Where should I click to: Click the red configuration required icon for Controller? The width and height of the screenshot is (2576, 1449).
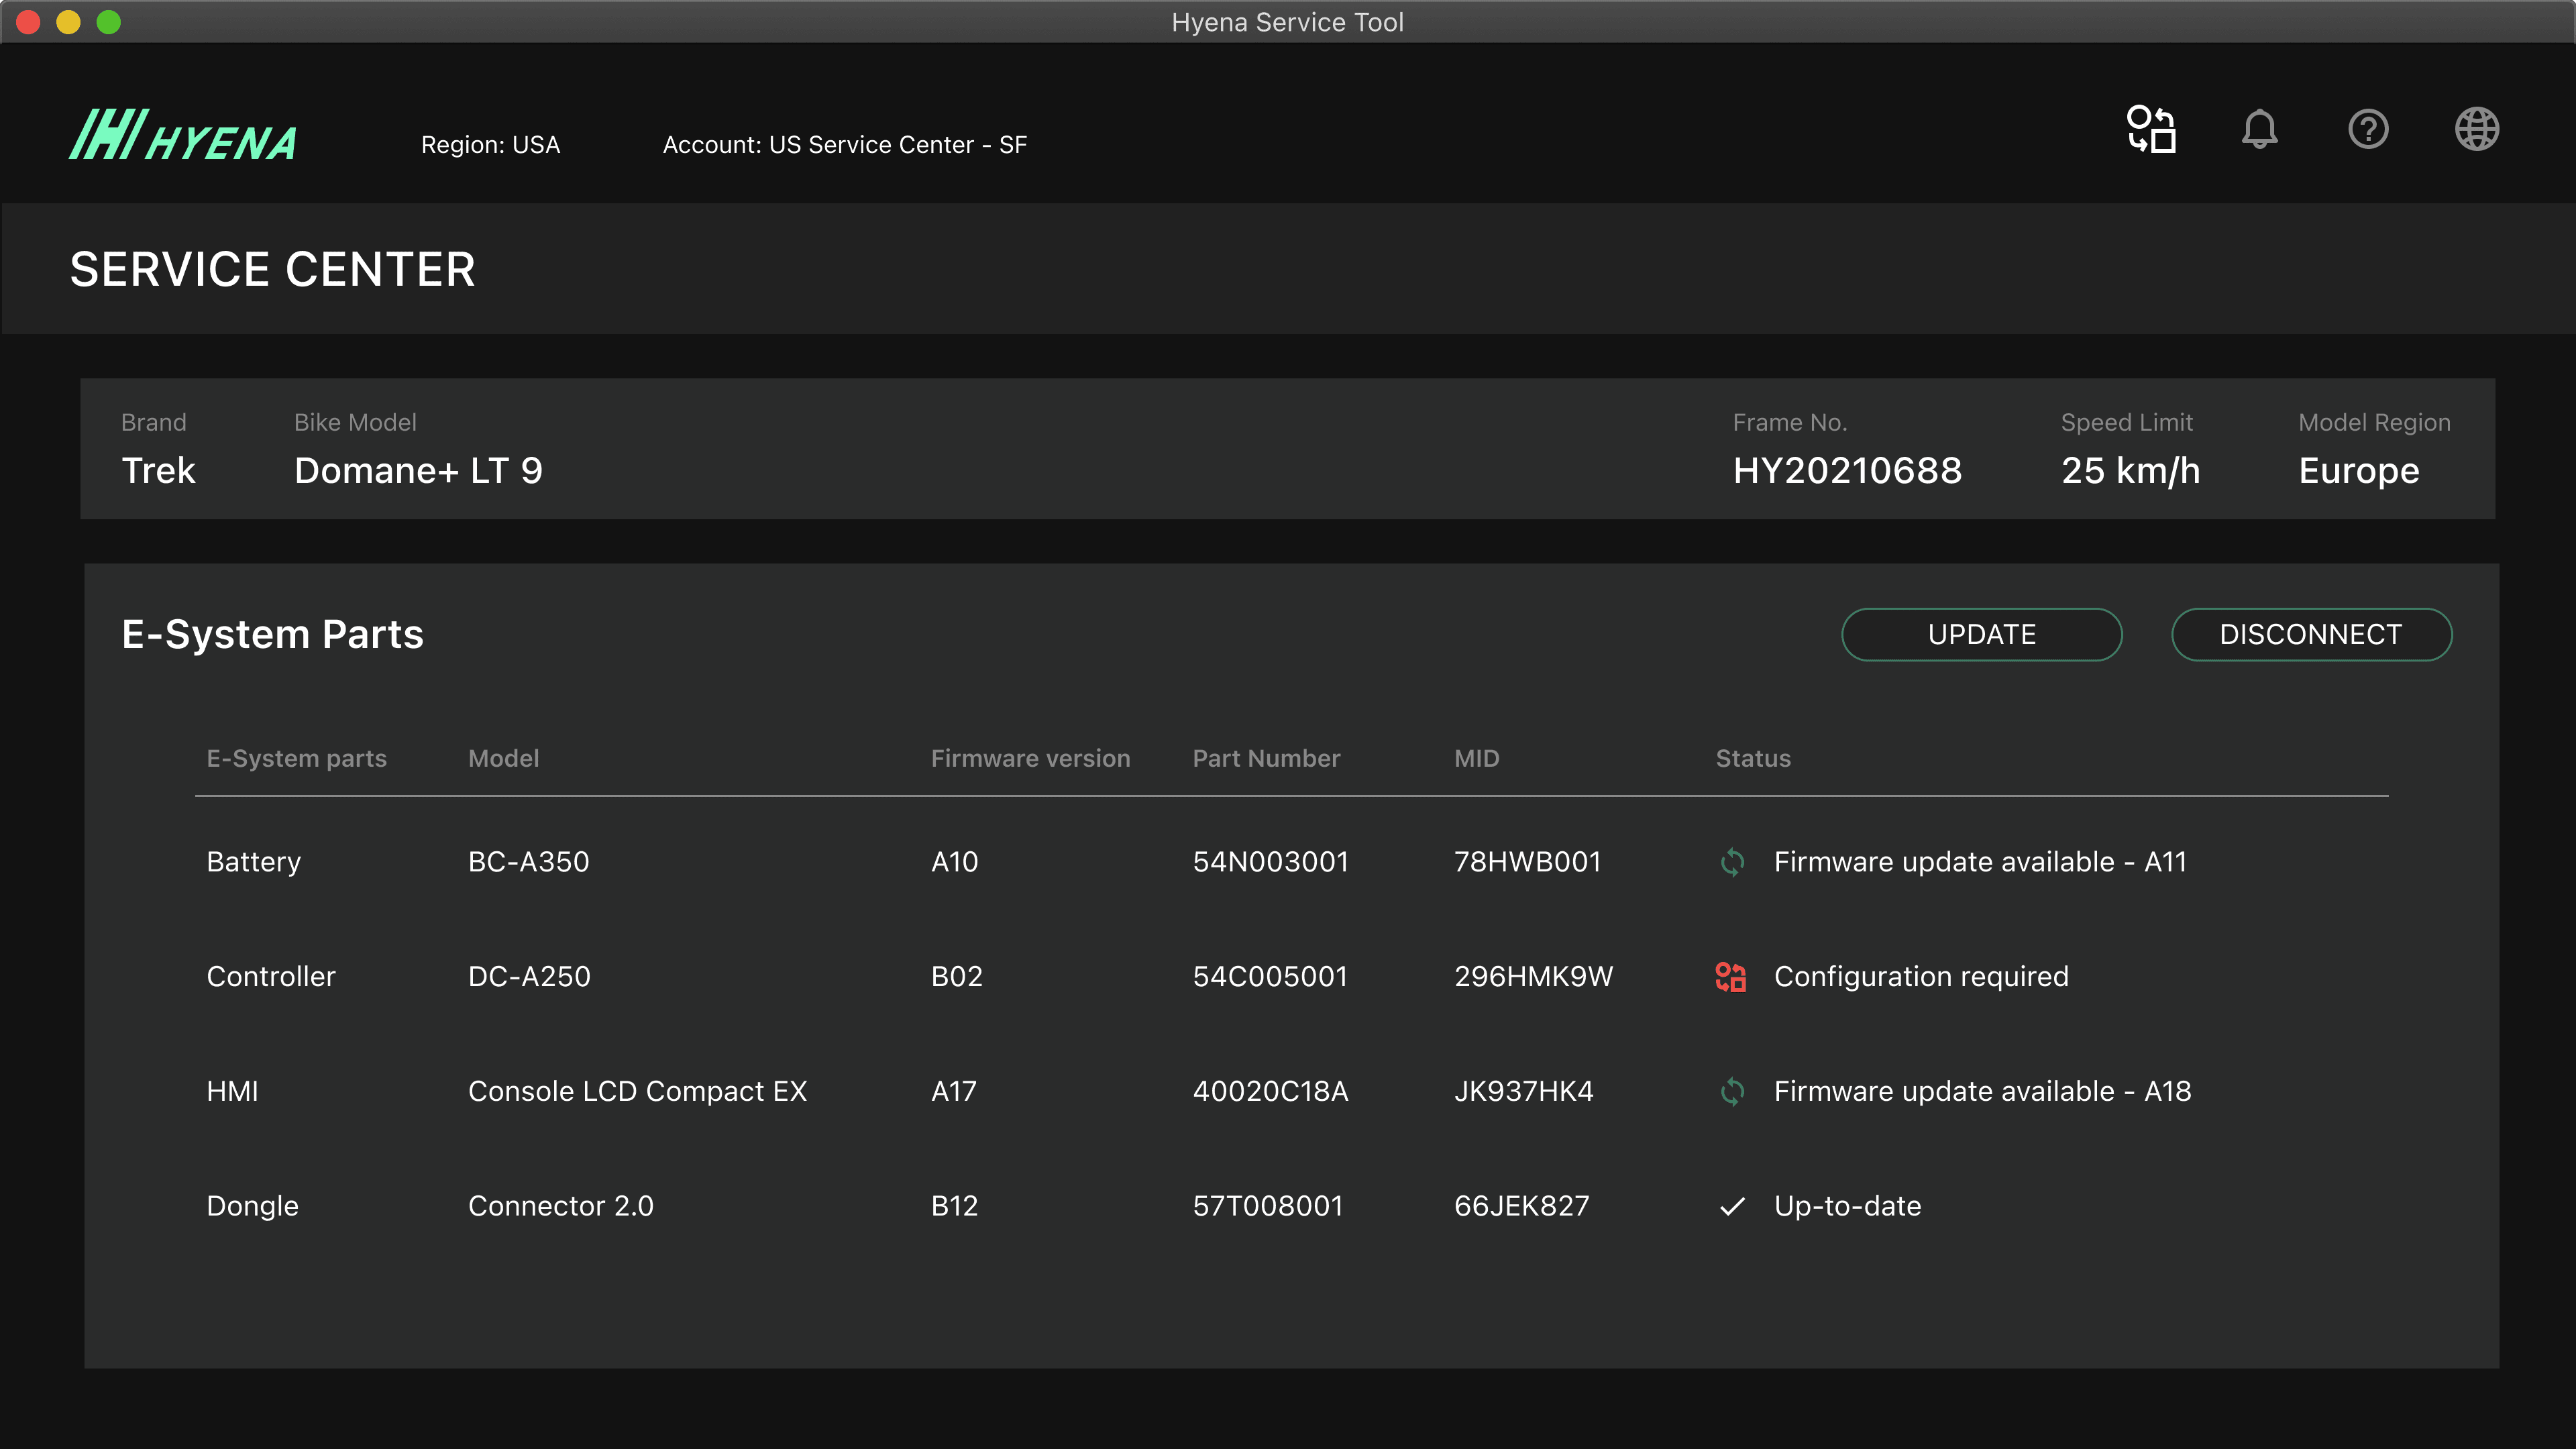(1730, 976)
